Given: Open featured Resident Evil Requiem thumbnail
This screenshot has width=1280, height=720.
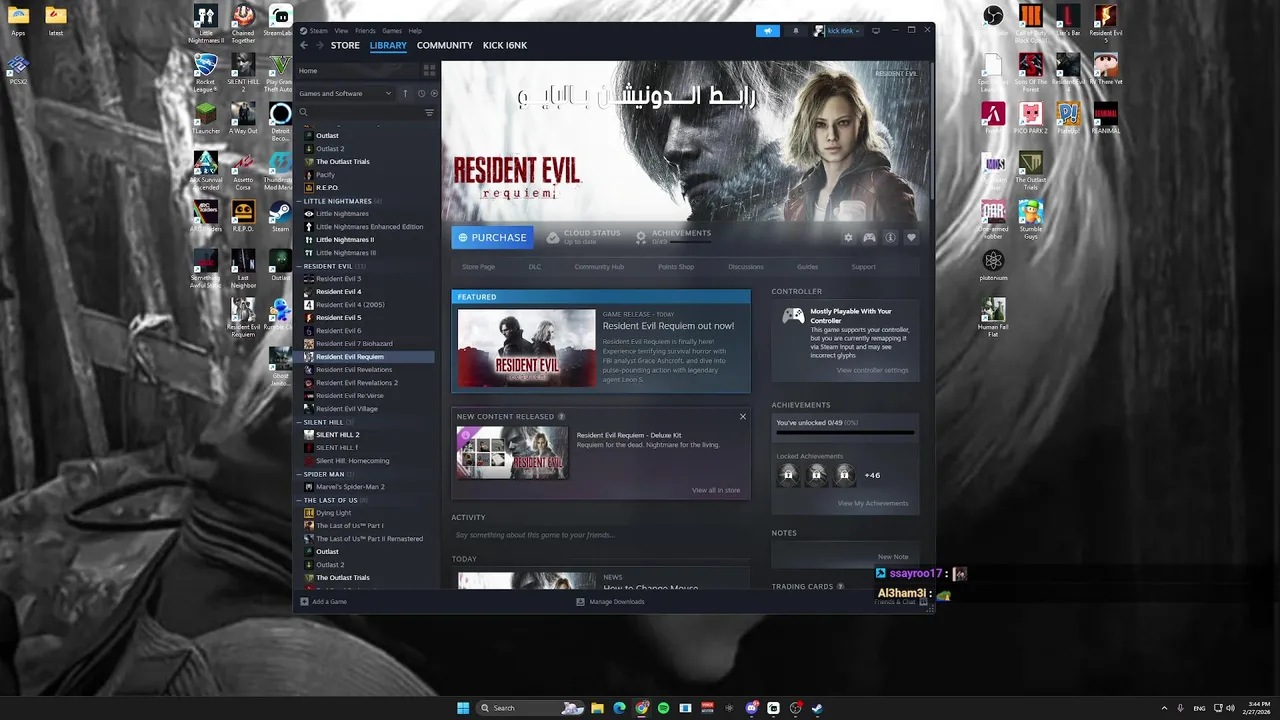Looking at the screenshot, I should pos(526,347).
